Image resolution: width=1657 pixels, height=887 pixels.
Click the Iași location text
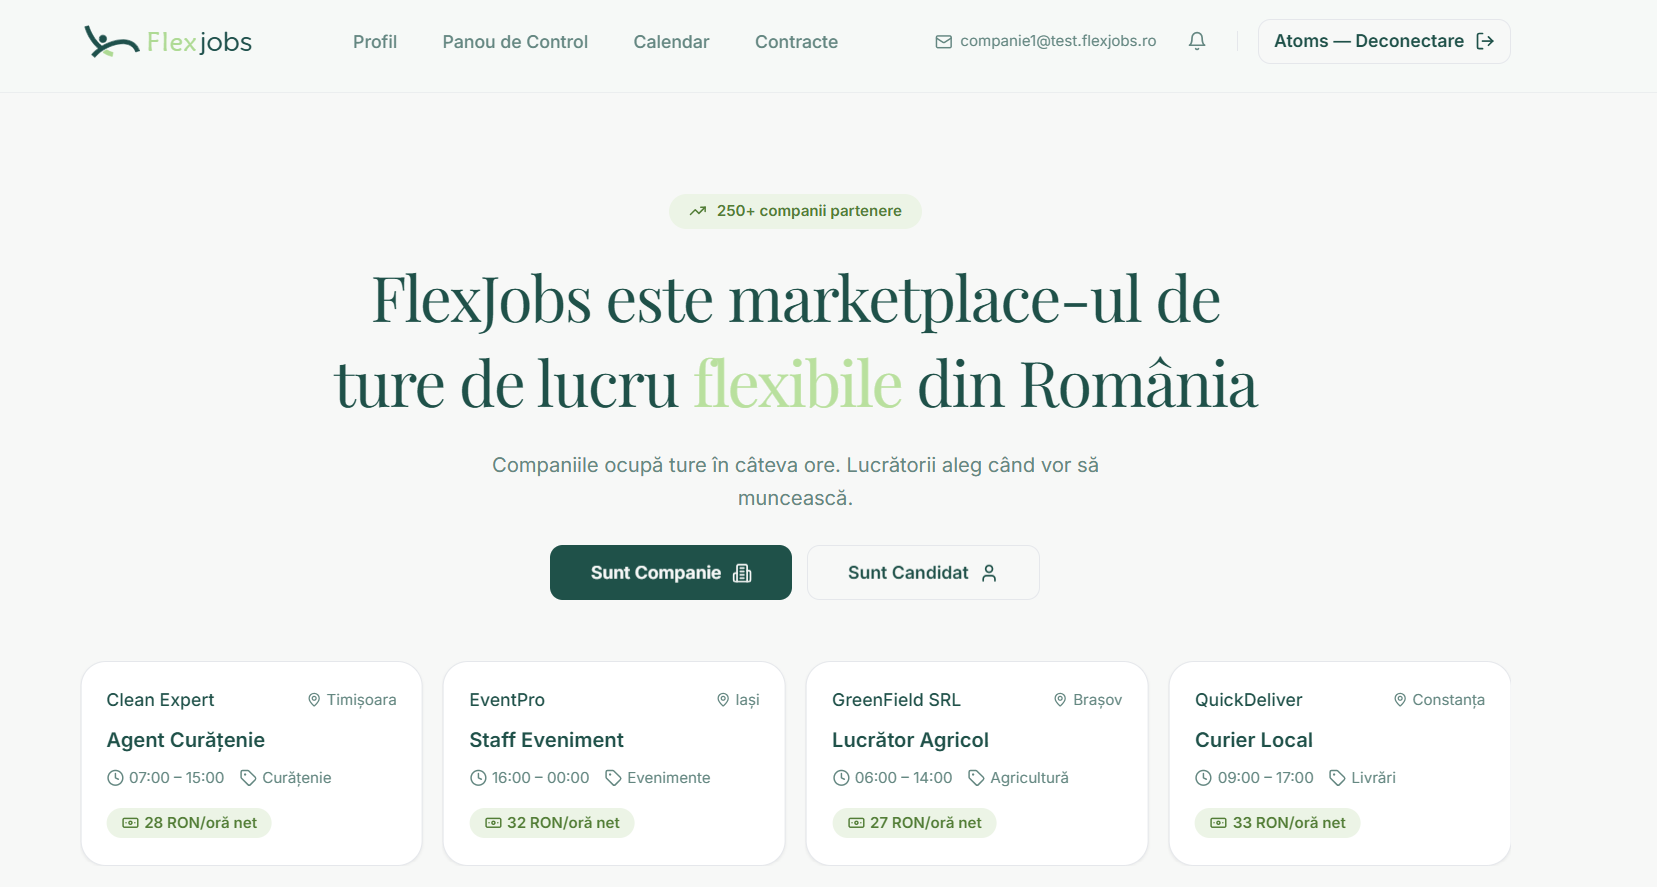(747, 700)
